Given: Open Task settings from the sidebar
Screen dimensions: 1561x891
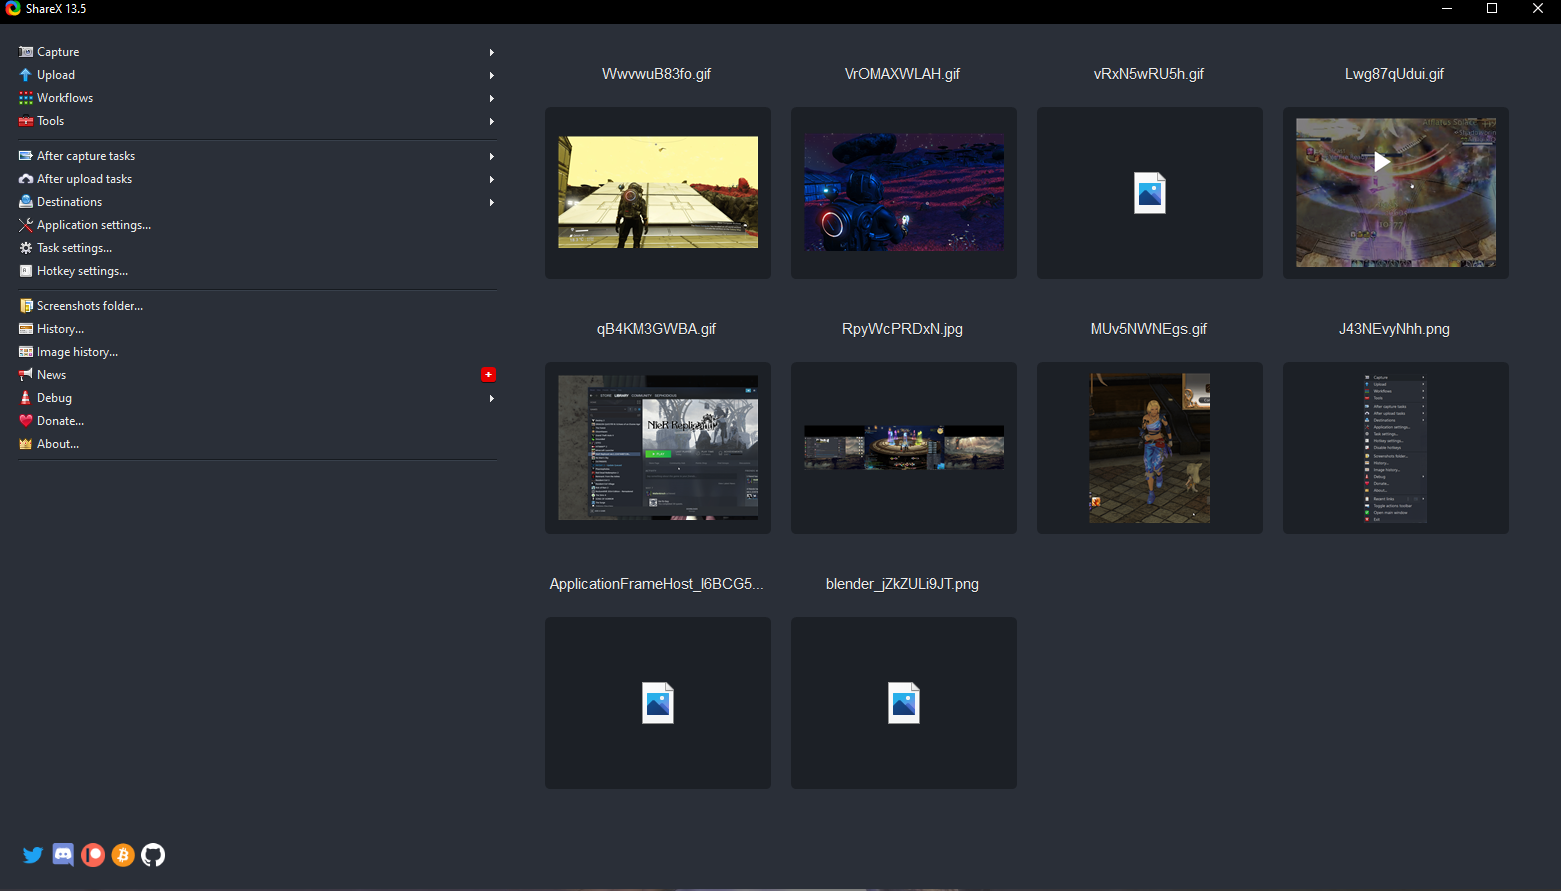Looking at the screenshot, I should pos(74,247).
